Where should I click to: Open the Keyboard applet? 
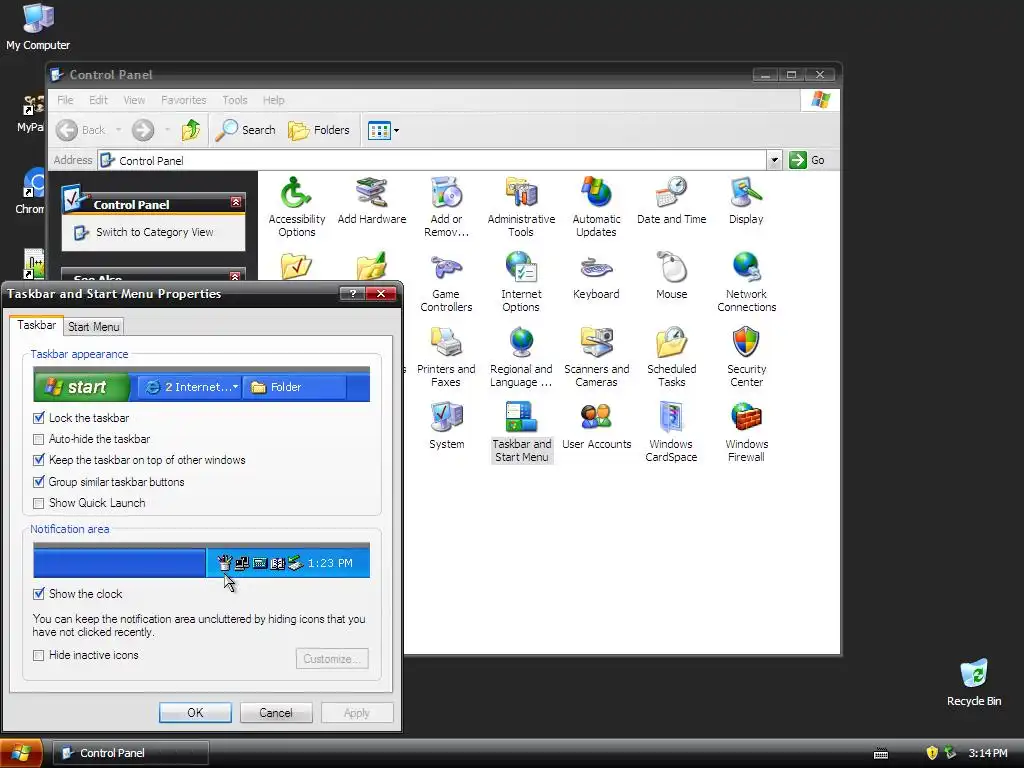596,276
